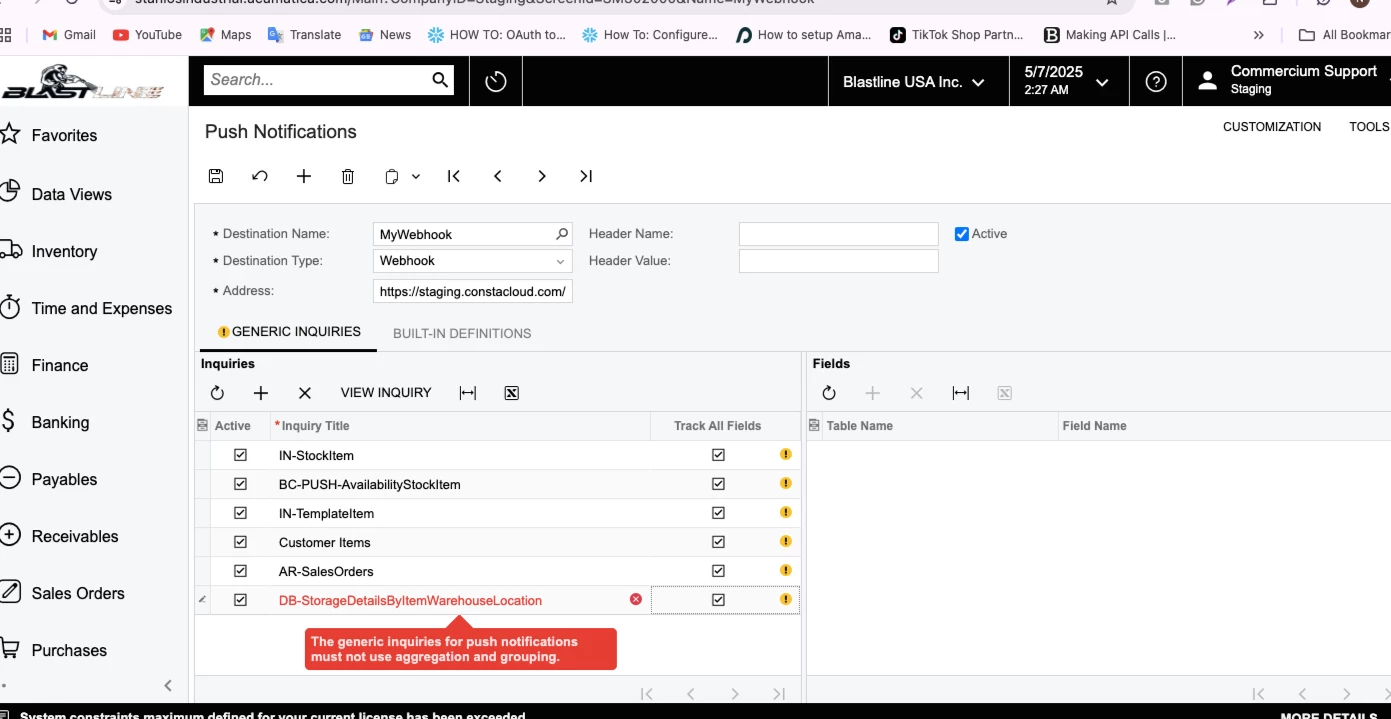Click the clipboard copy-paste icon

tap(392, 176)
